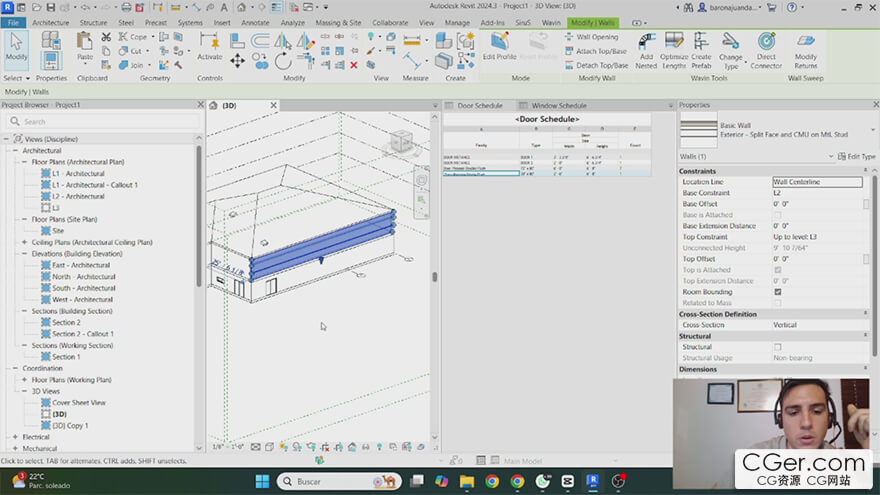Switch to the Window Schedule tab
The image size is (880, 495).
pyautogui.click(x=558, y=105)
